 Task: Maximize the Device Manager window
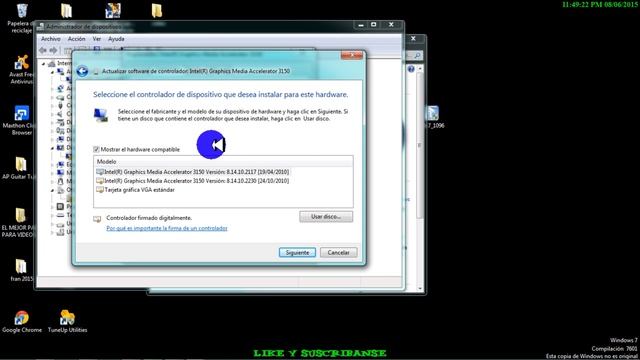coord(373,25)
